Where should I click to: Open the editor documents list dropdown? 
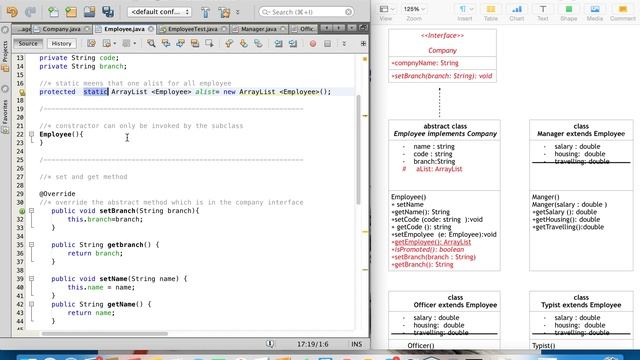352,28
